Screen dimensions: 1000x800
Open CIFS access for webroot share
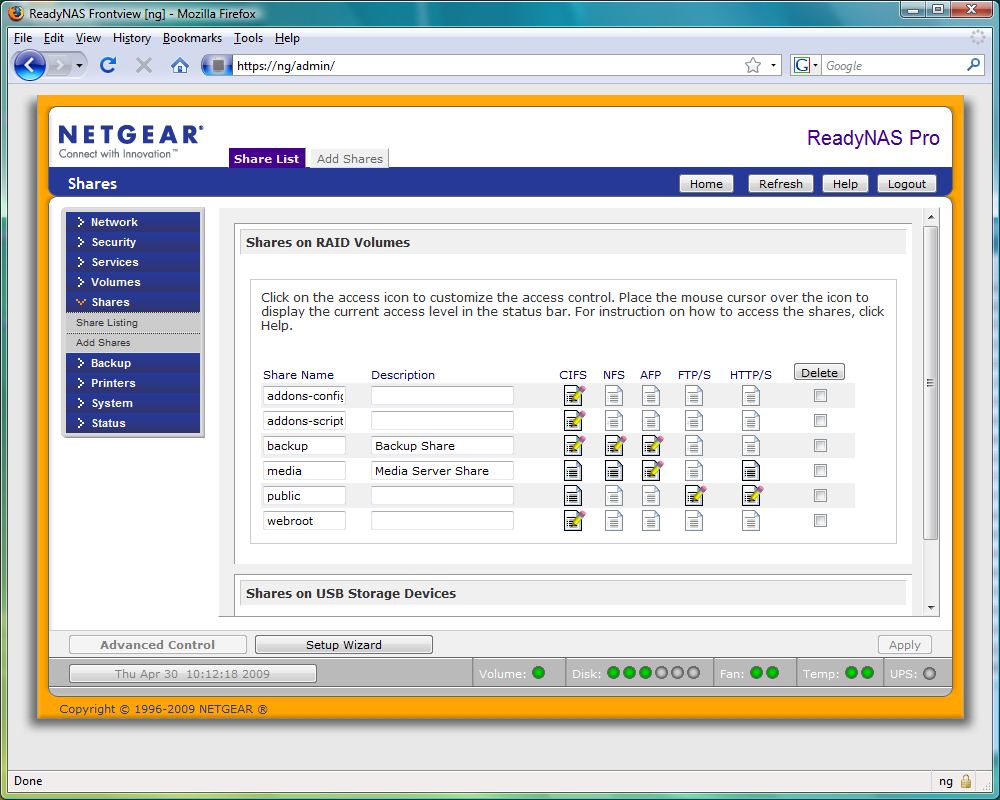574,521
